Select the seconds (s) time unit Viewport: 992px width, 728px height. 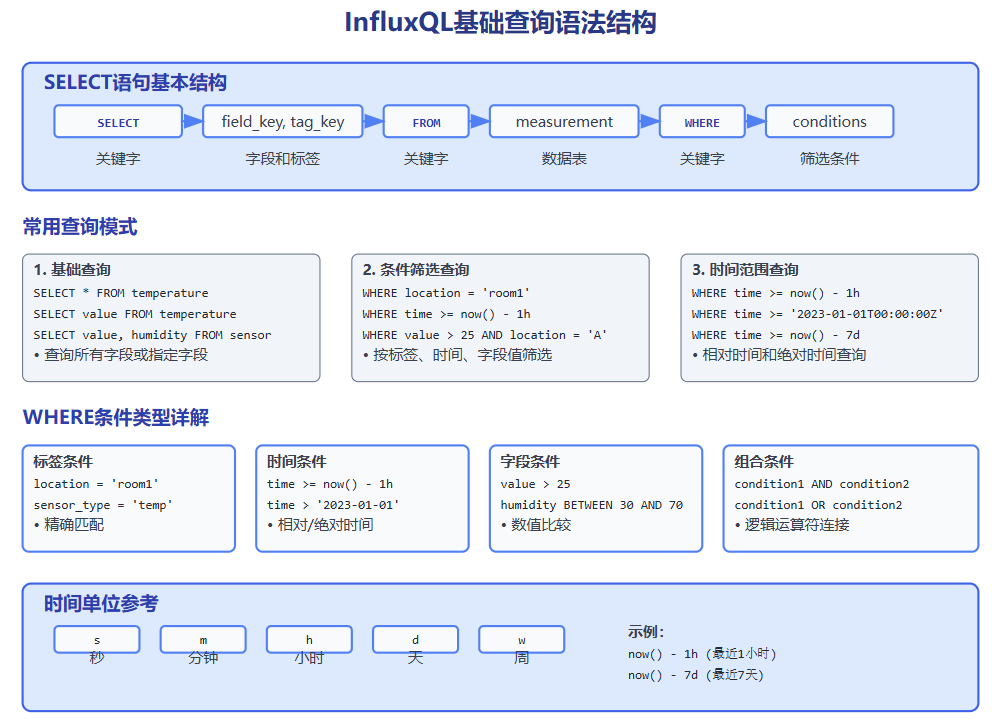pyautogui.click(x=97, y=639)
